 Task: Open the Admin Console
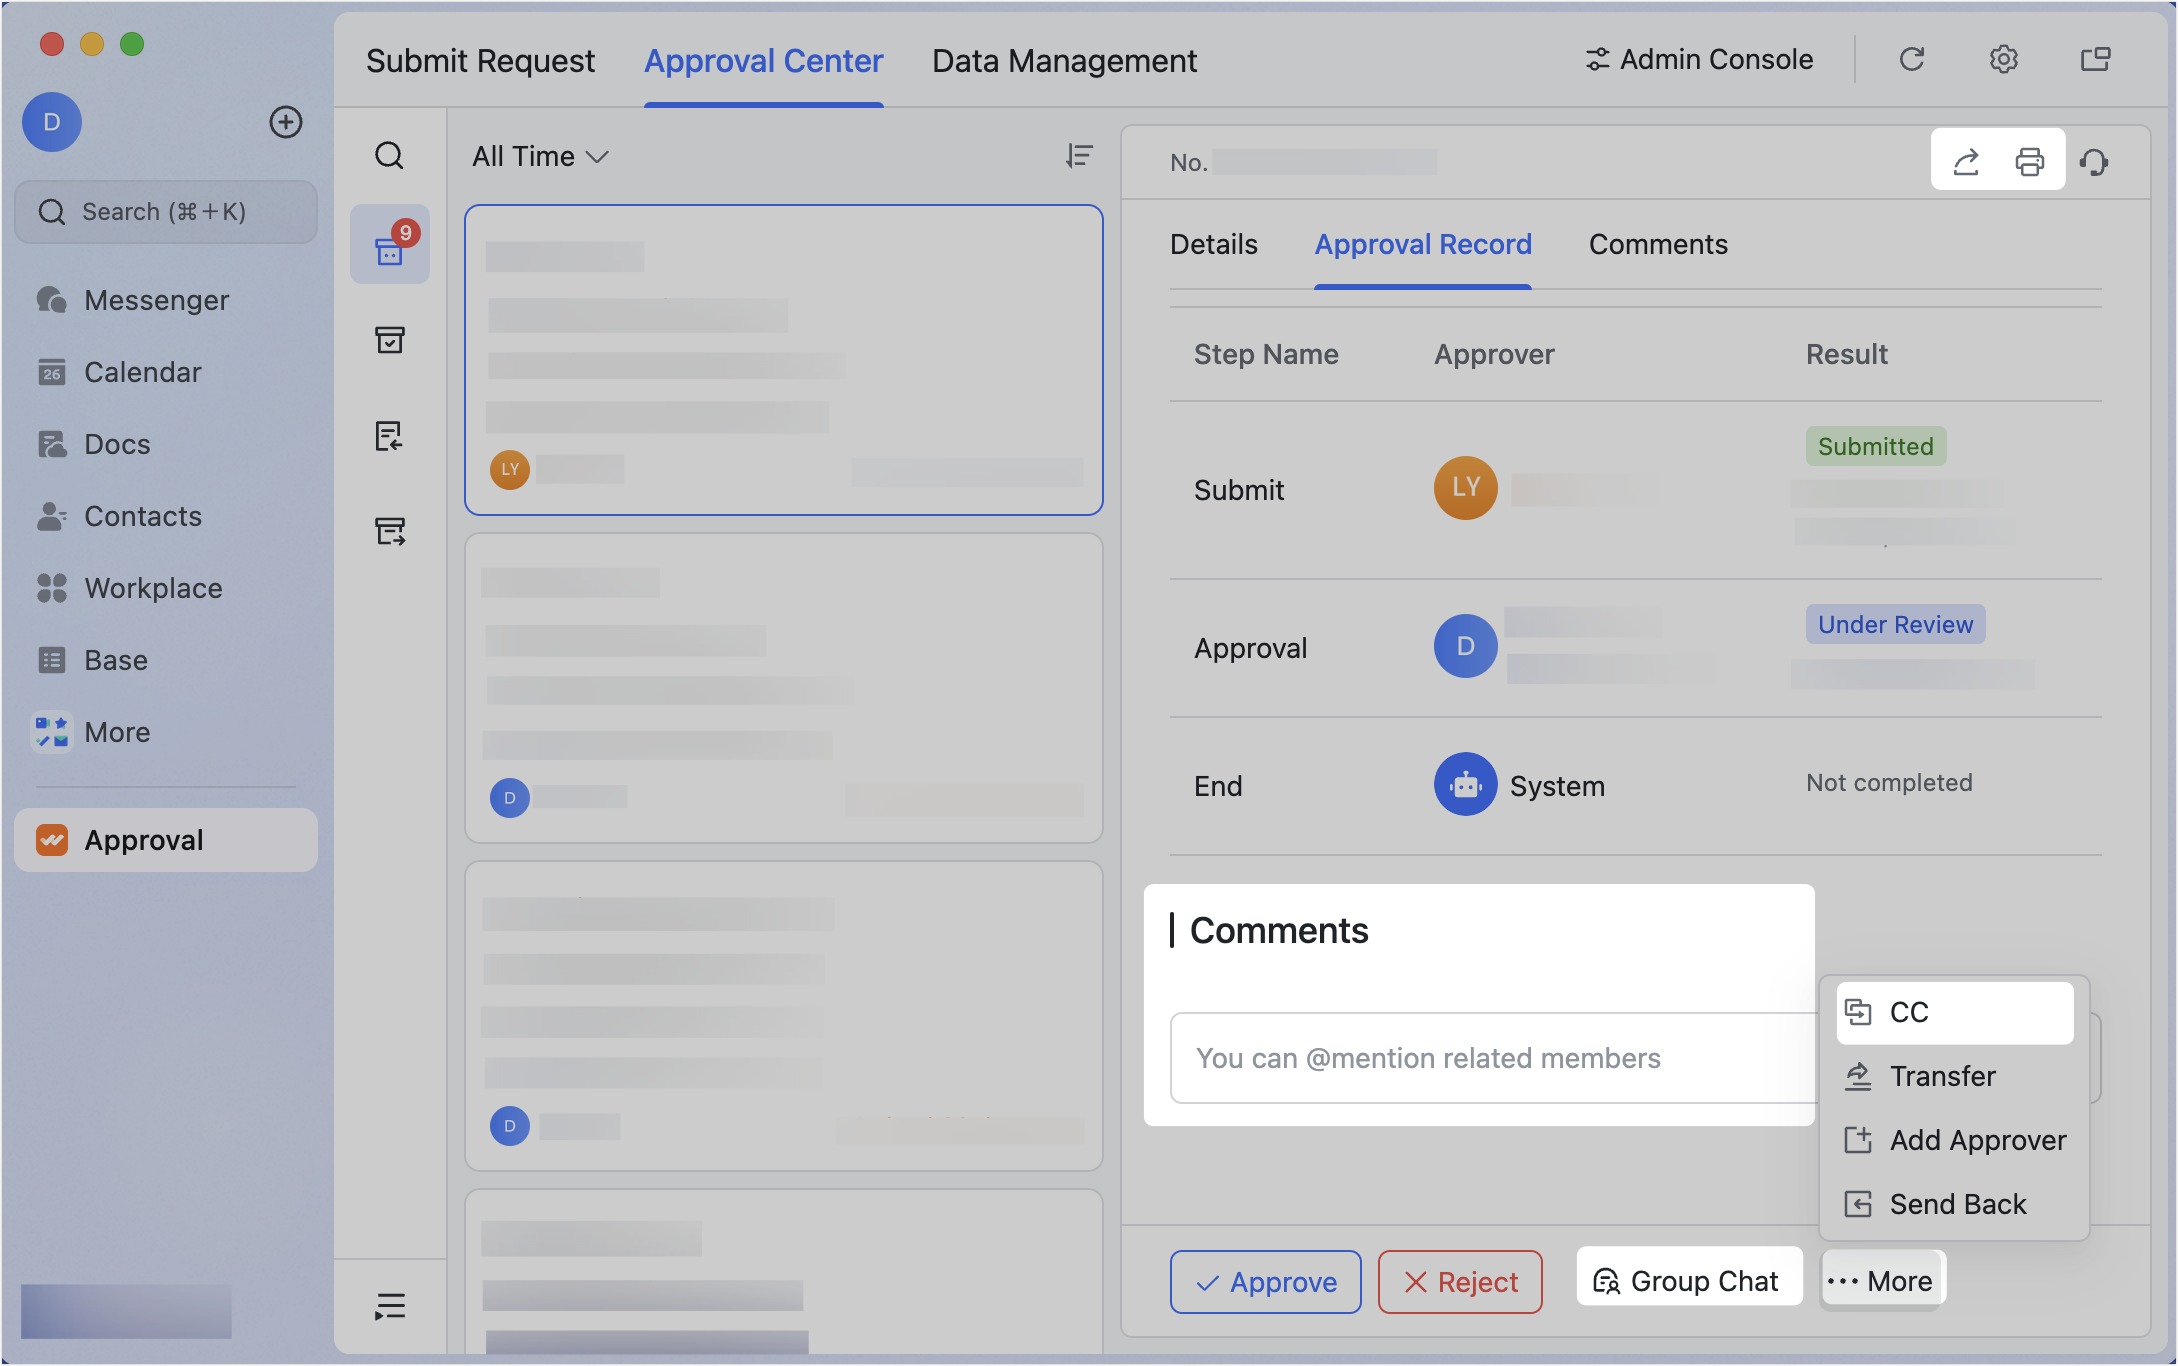coord(1699,60)
